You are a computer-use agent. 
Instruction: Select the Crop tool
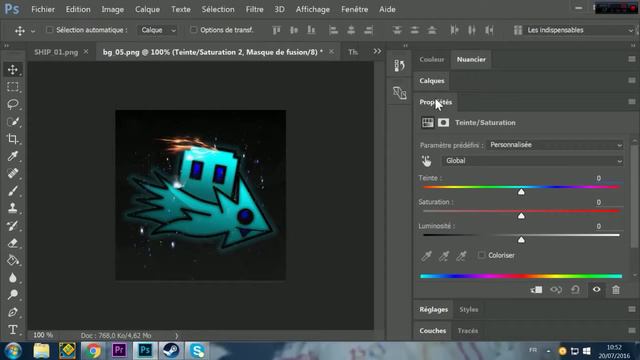click(13, 139)
